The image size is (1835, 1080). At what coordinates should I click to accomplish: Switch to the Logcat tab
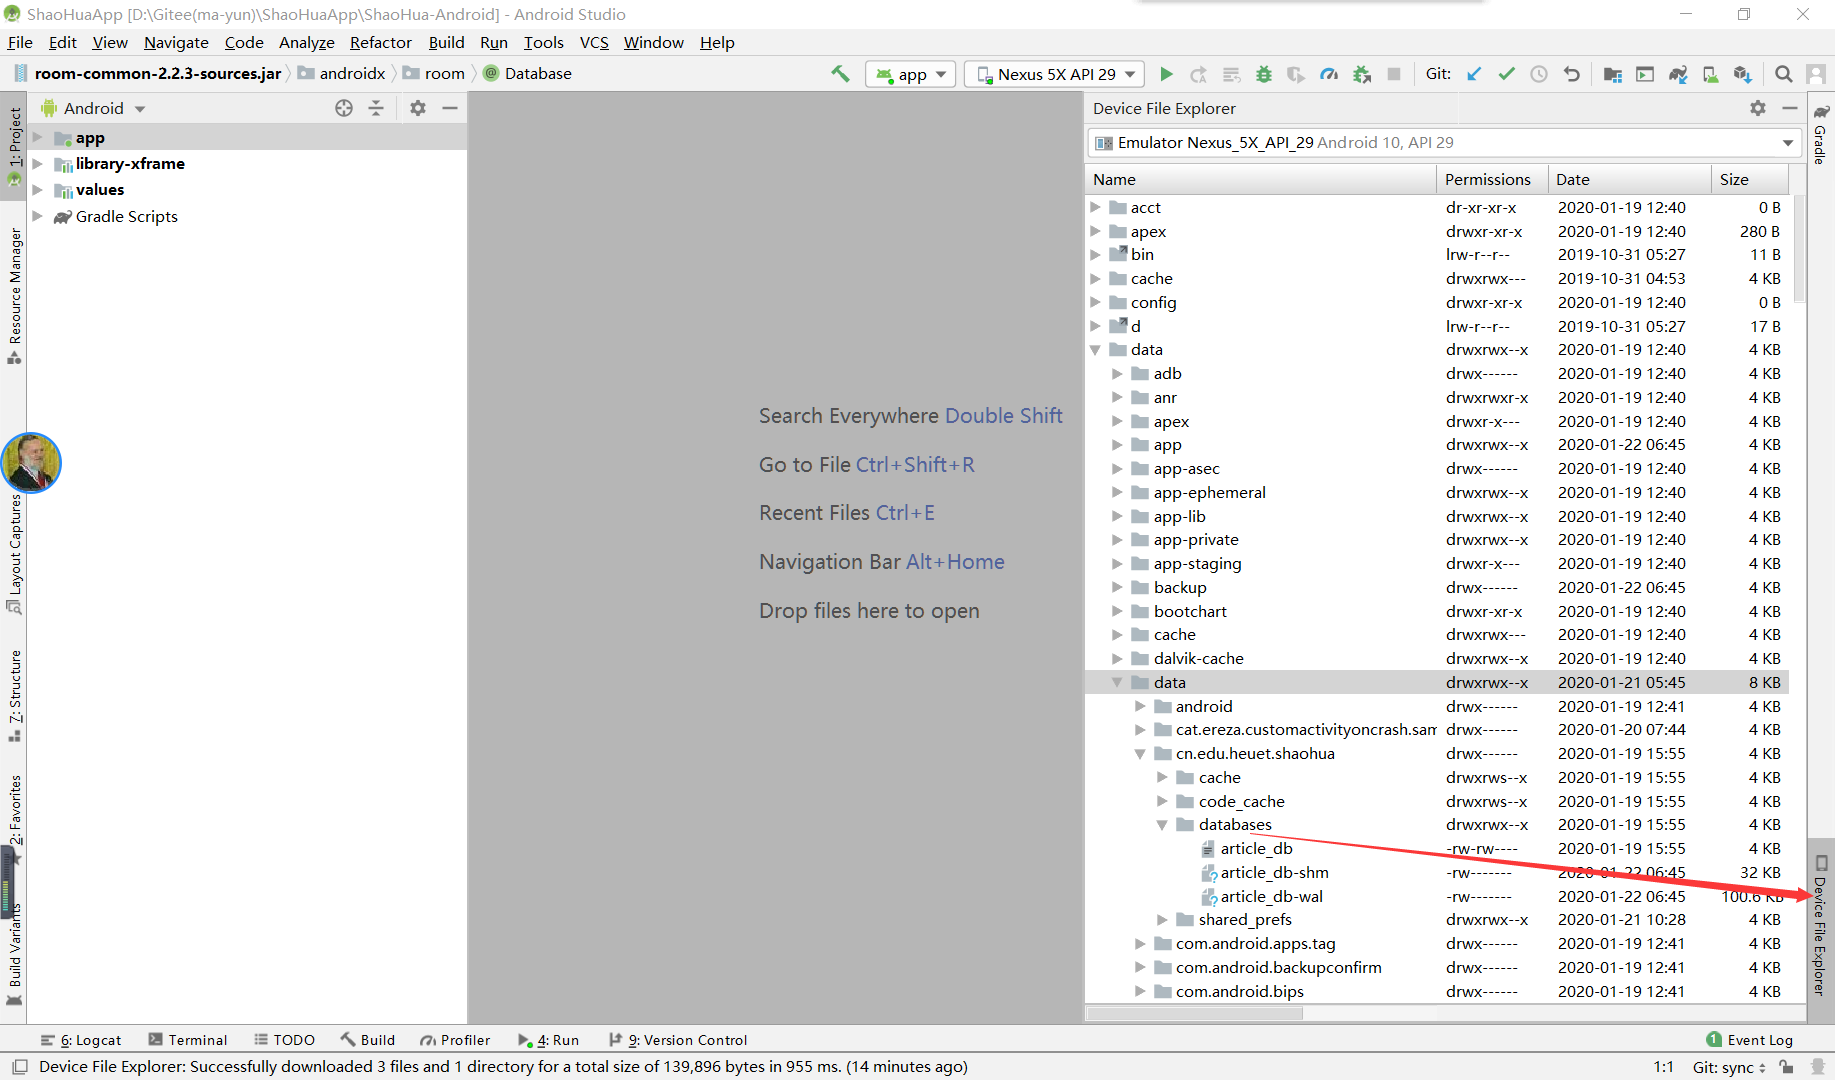[90, 1039]
